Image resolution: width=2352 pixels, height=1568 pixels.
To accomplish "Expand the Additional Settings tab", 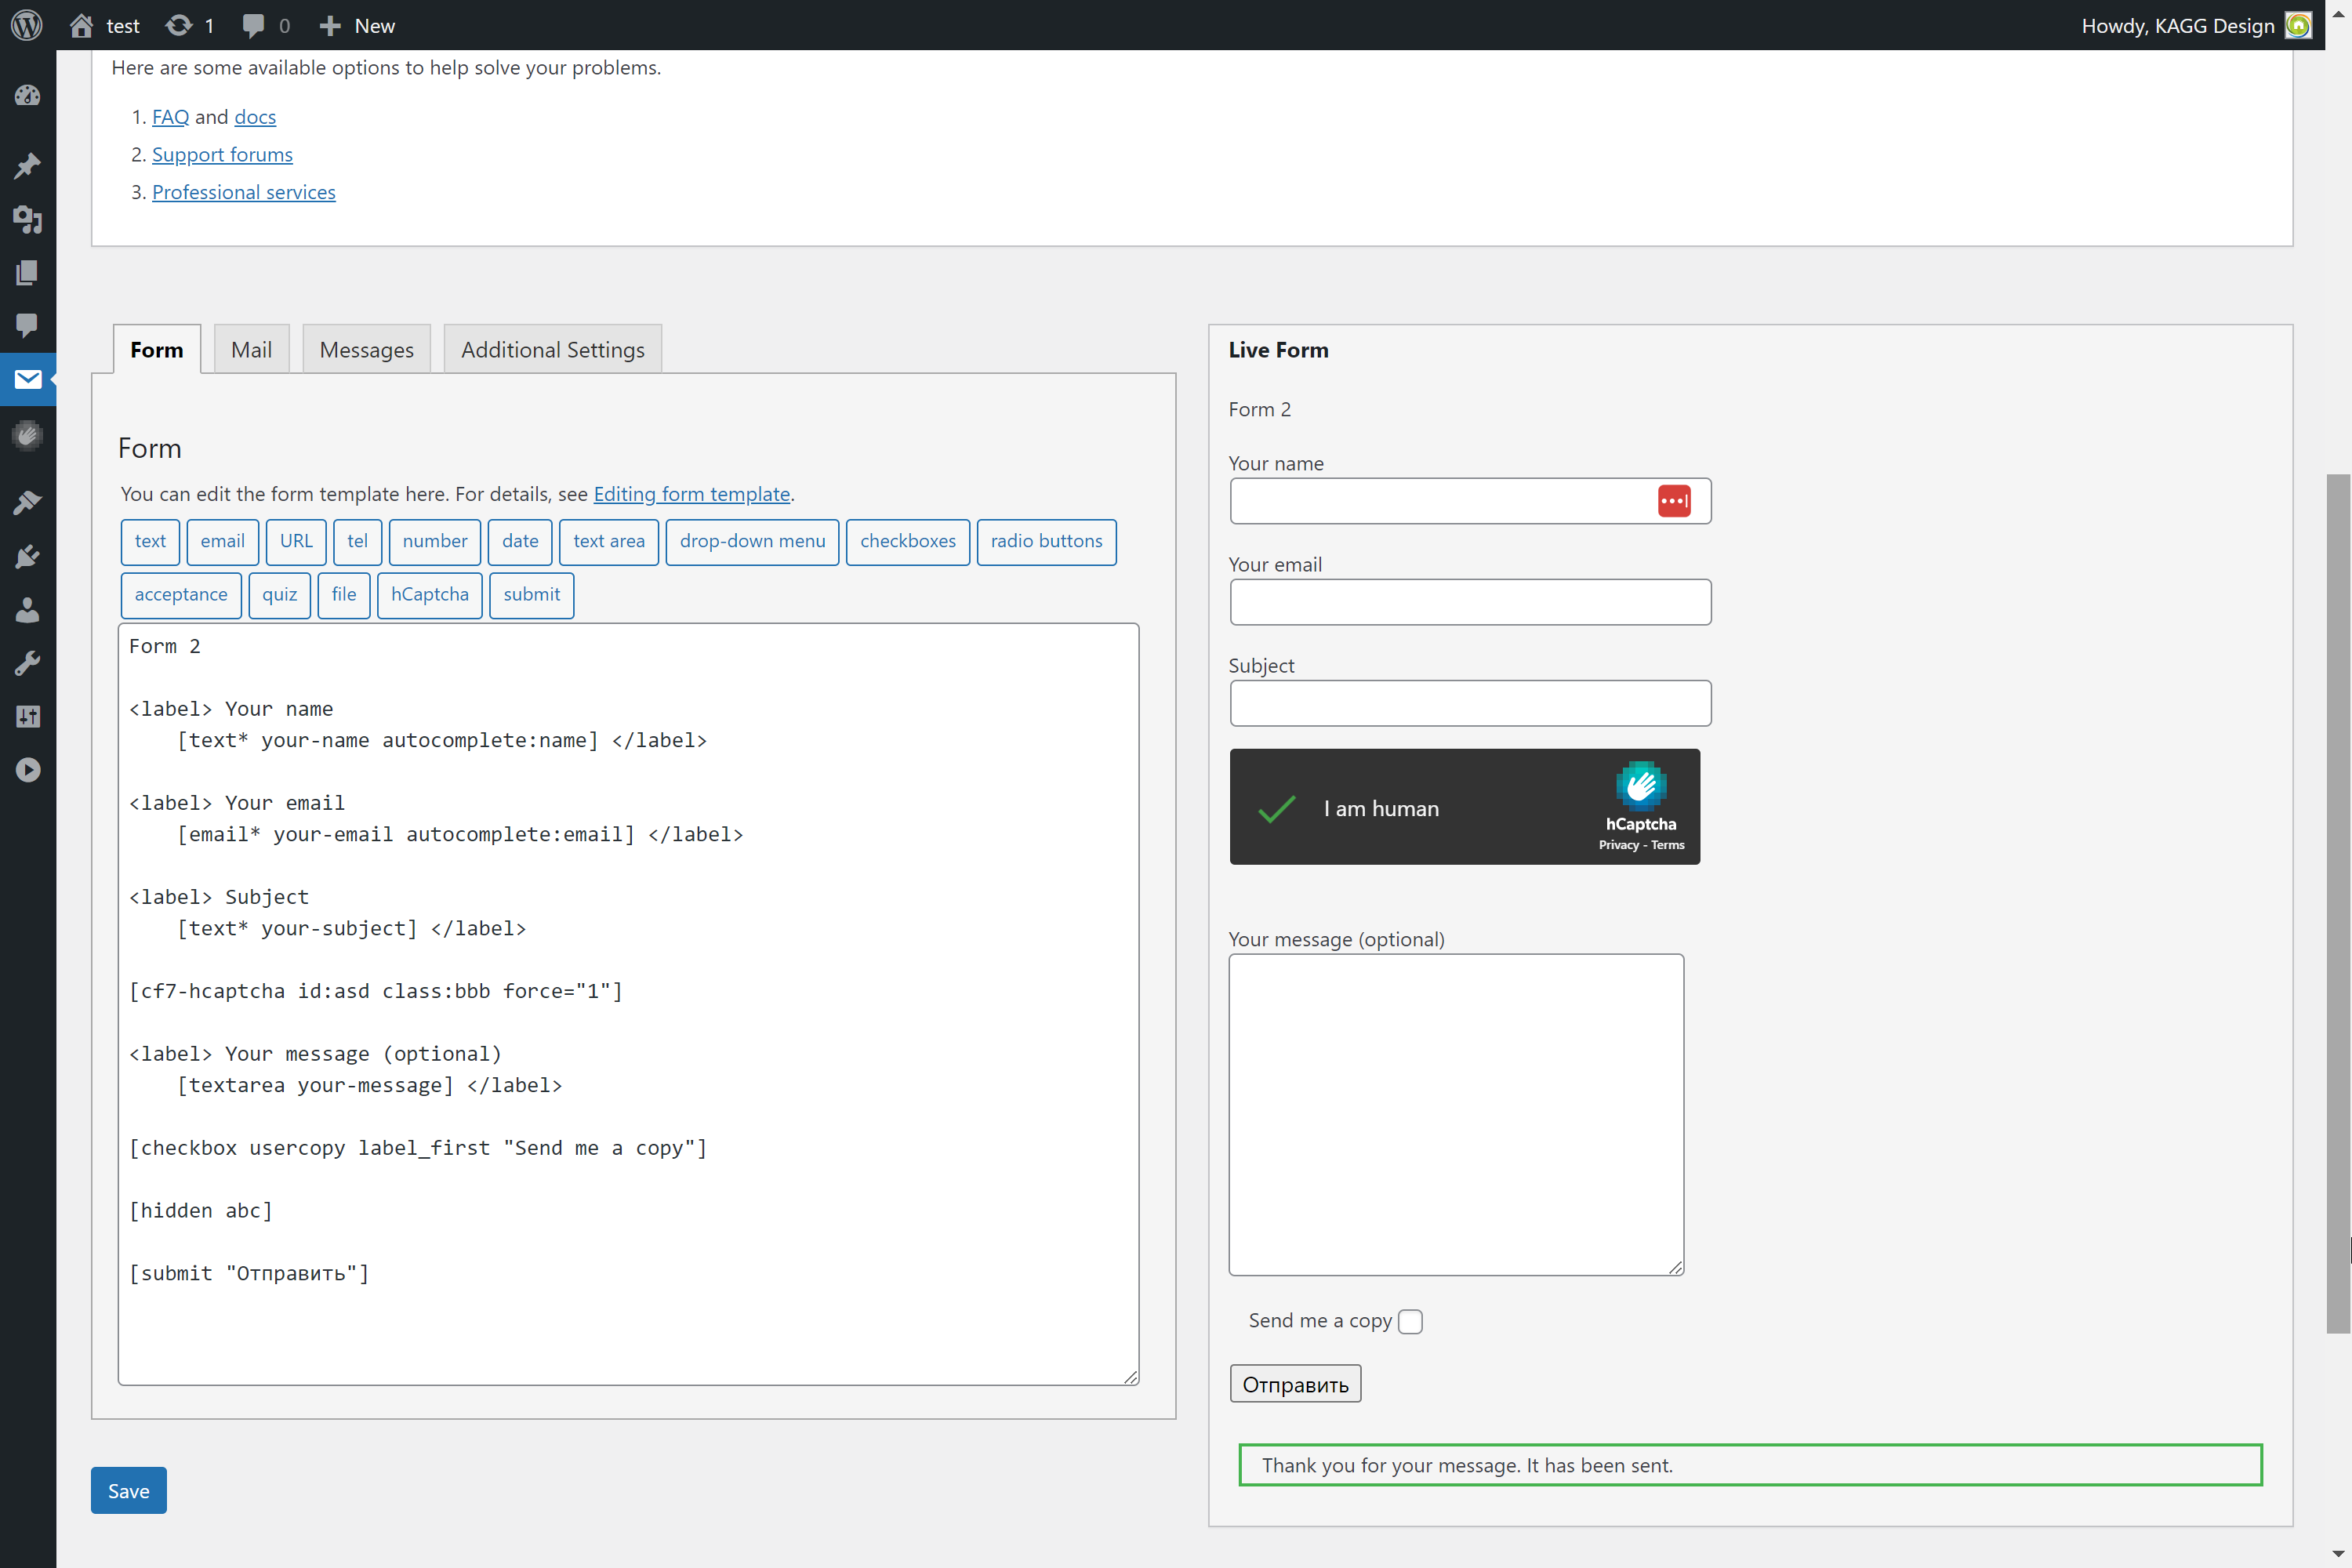I will coord(553,348).
